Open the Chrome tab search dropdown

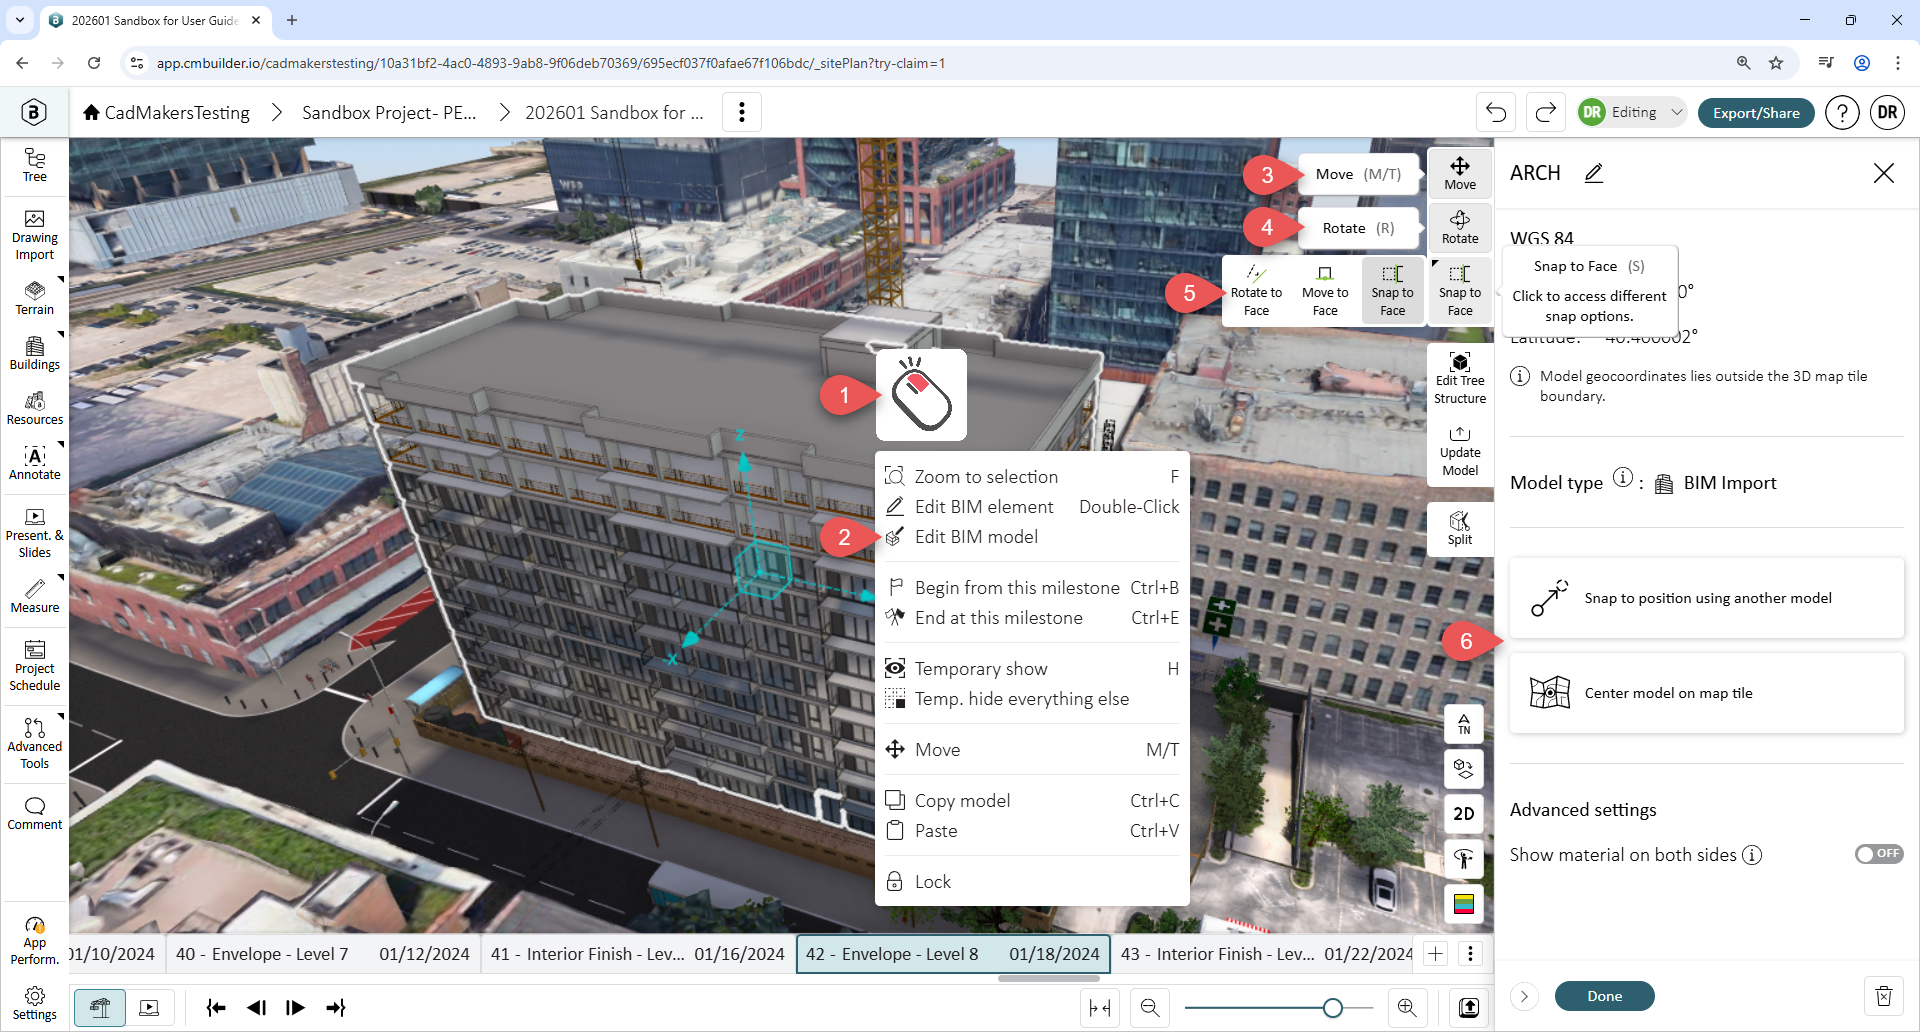point(20,20)
